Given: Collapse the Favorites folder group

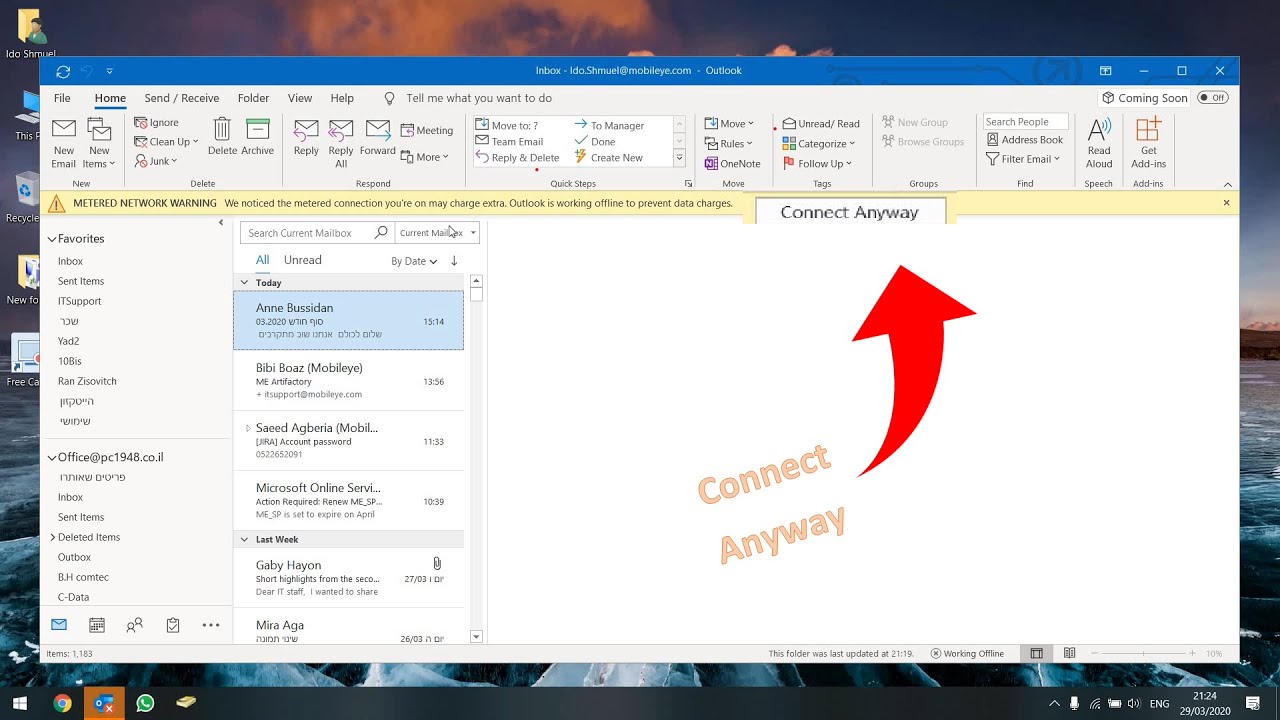Looking at the screenshot, I should tap(52, 239).
